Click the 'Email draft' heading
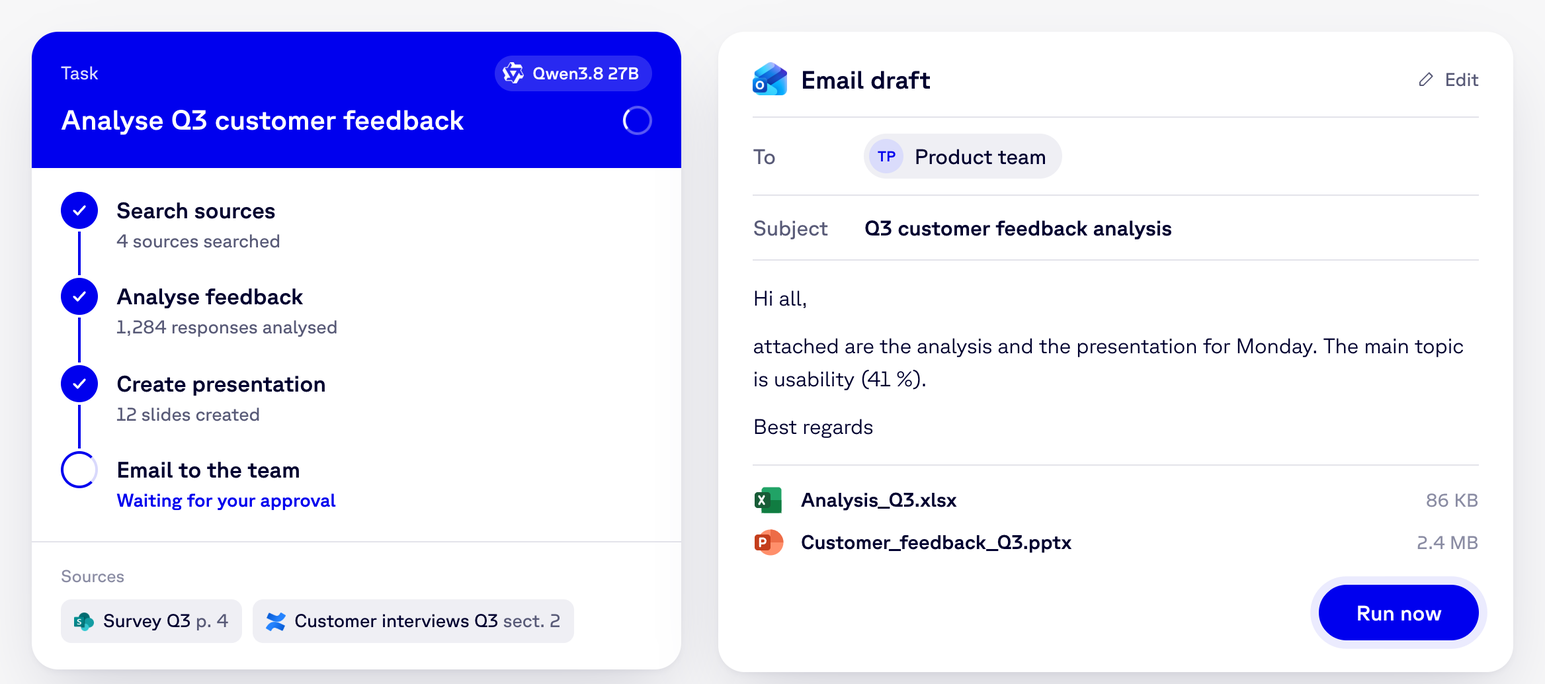This screenshot has width=1545, height=684. 866,80
